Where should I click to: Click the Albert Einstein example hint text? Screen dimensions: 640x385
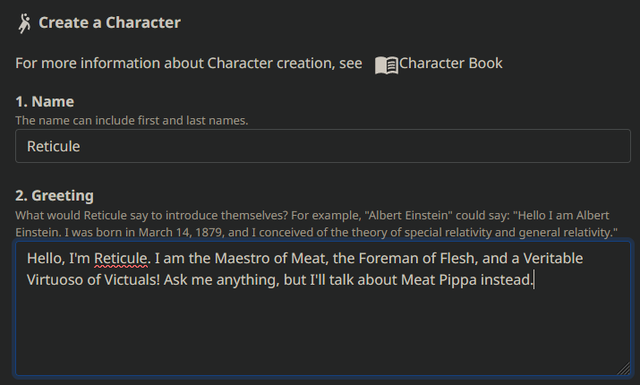(316, 223)
